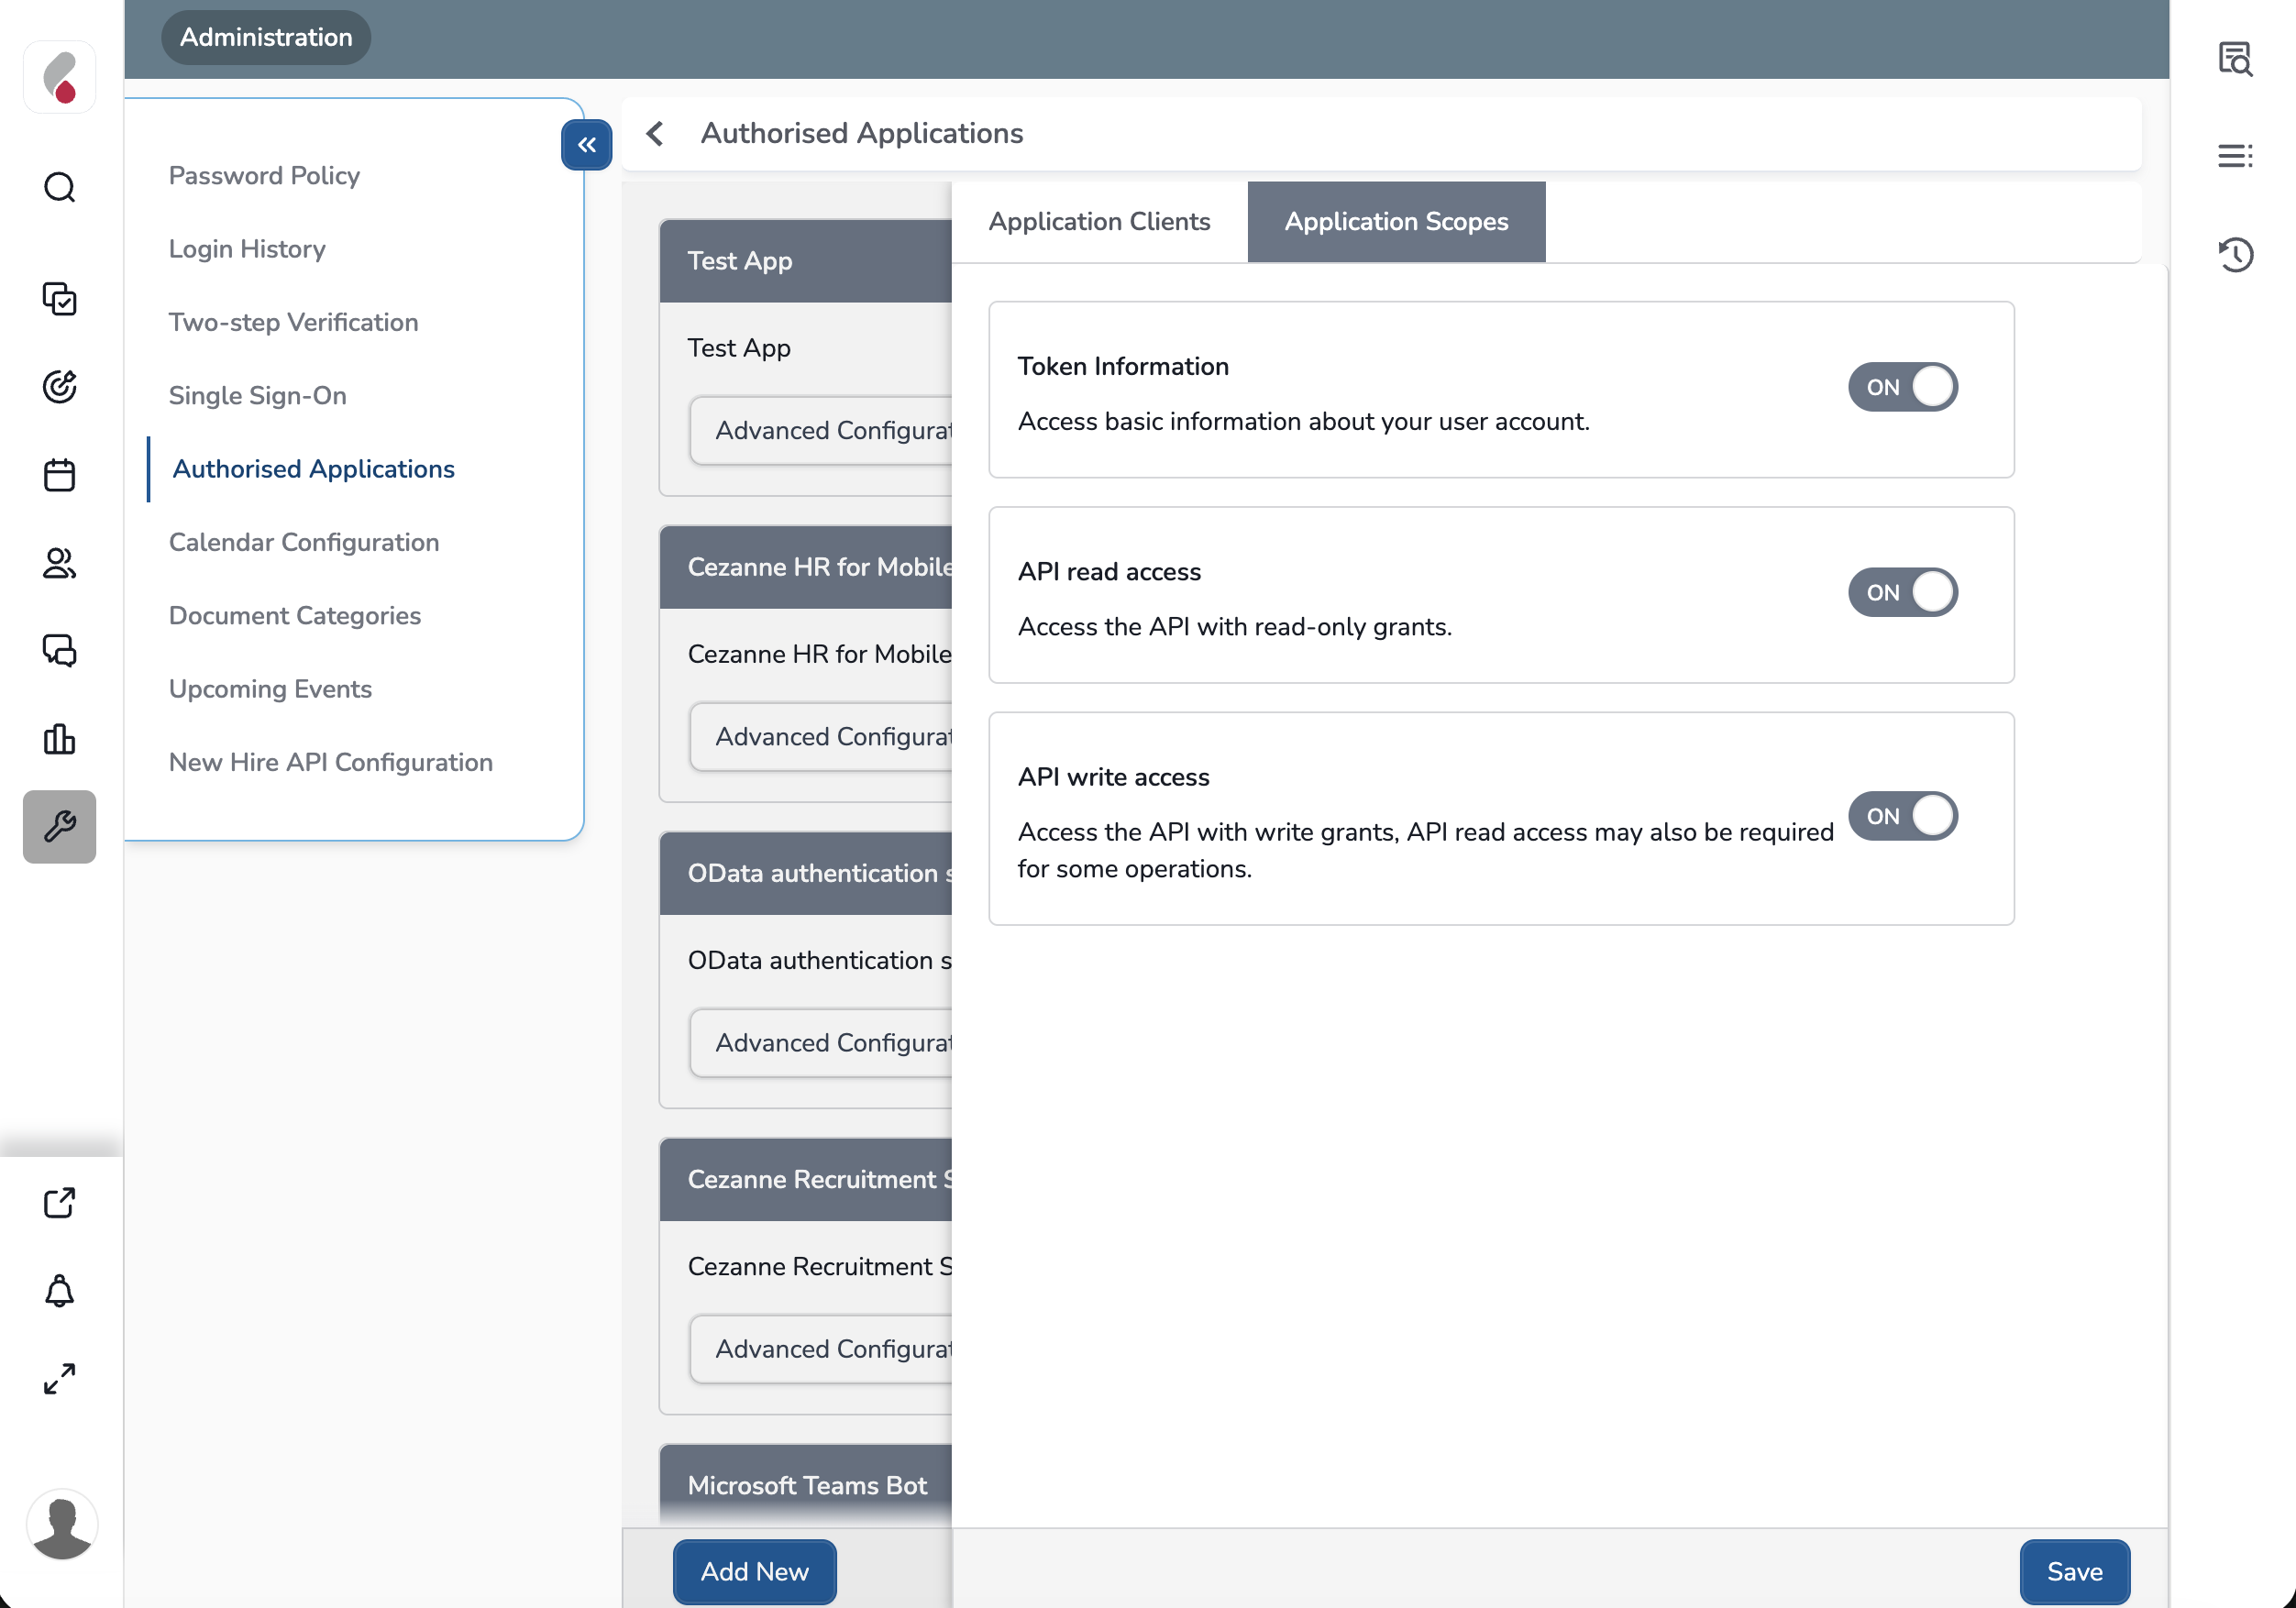Open the people icon in sidebar
The image size is (2296, 1608).
pos(60,563)
